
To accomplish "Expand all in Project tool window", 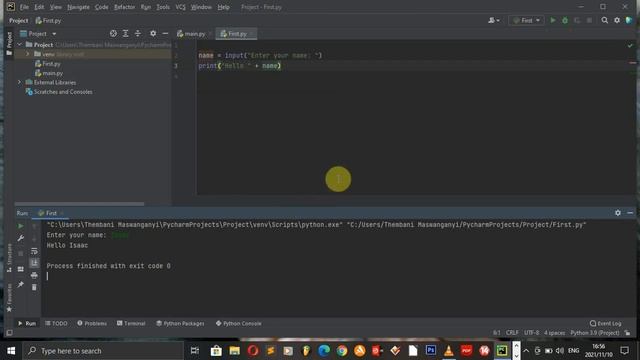I will click(125, 33).
